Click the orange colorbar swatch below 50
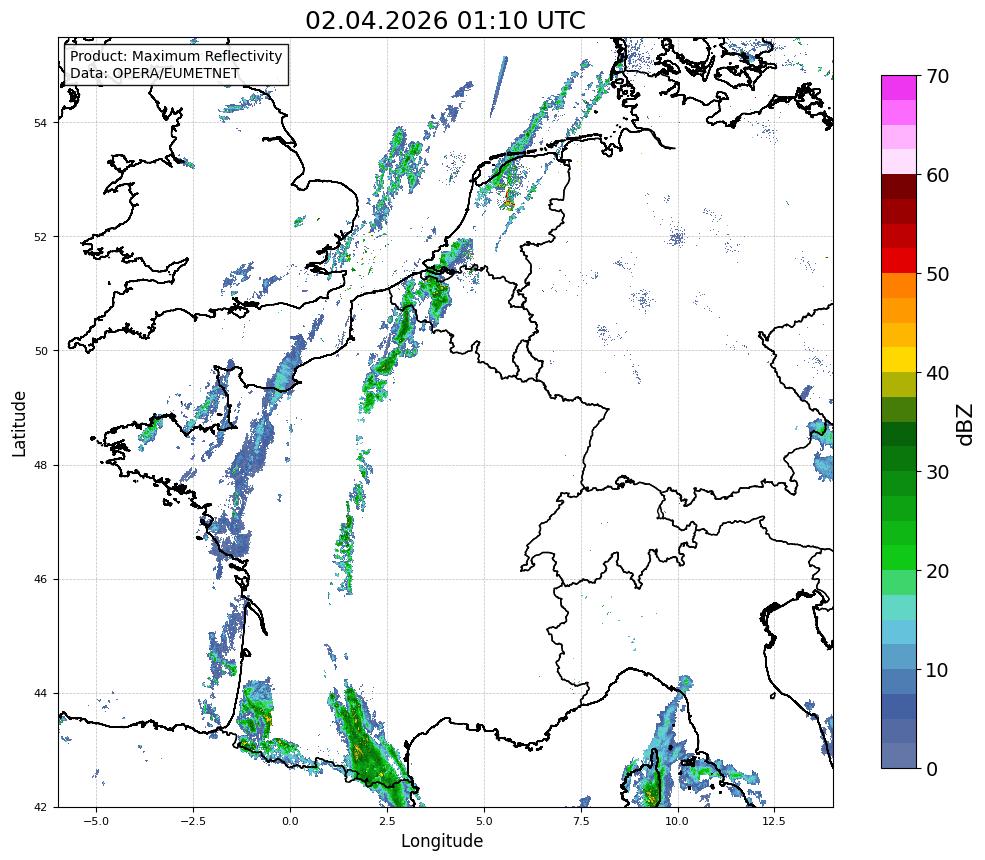This screenshot has height=860, width=985. (899, 285)
